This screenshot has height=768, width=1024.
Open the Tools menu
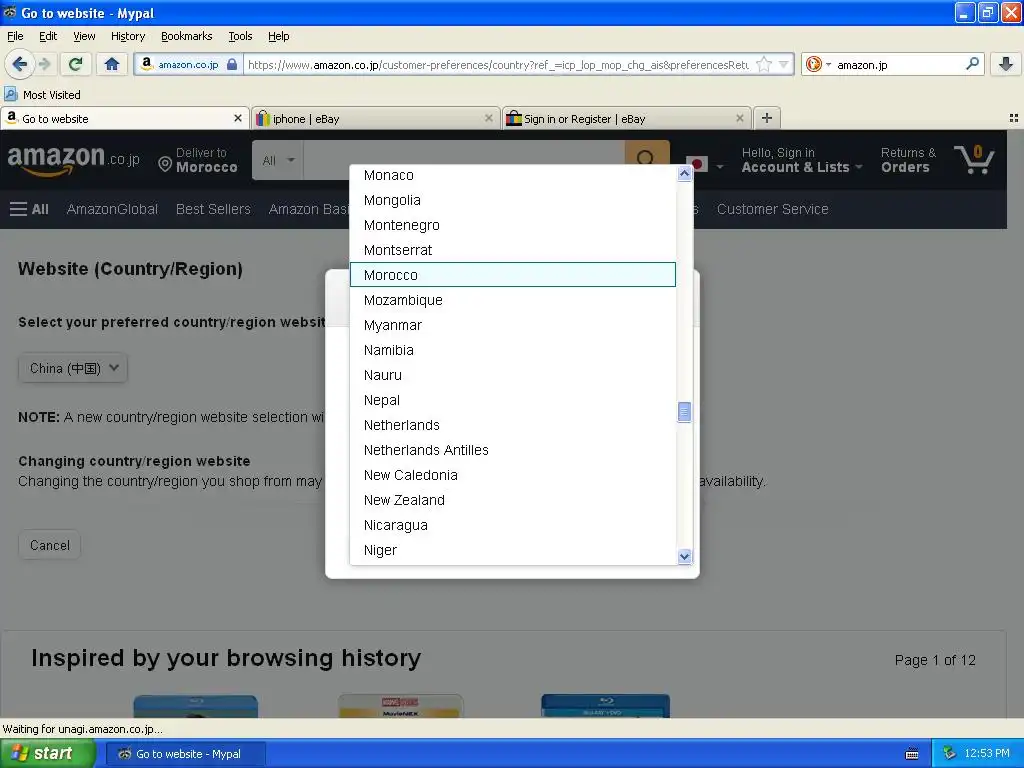coord(240,36)
